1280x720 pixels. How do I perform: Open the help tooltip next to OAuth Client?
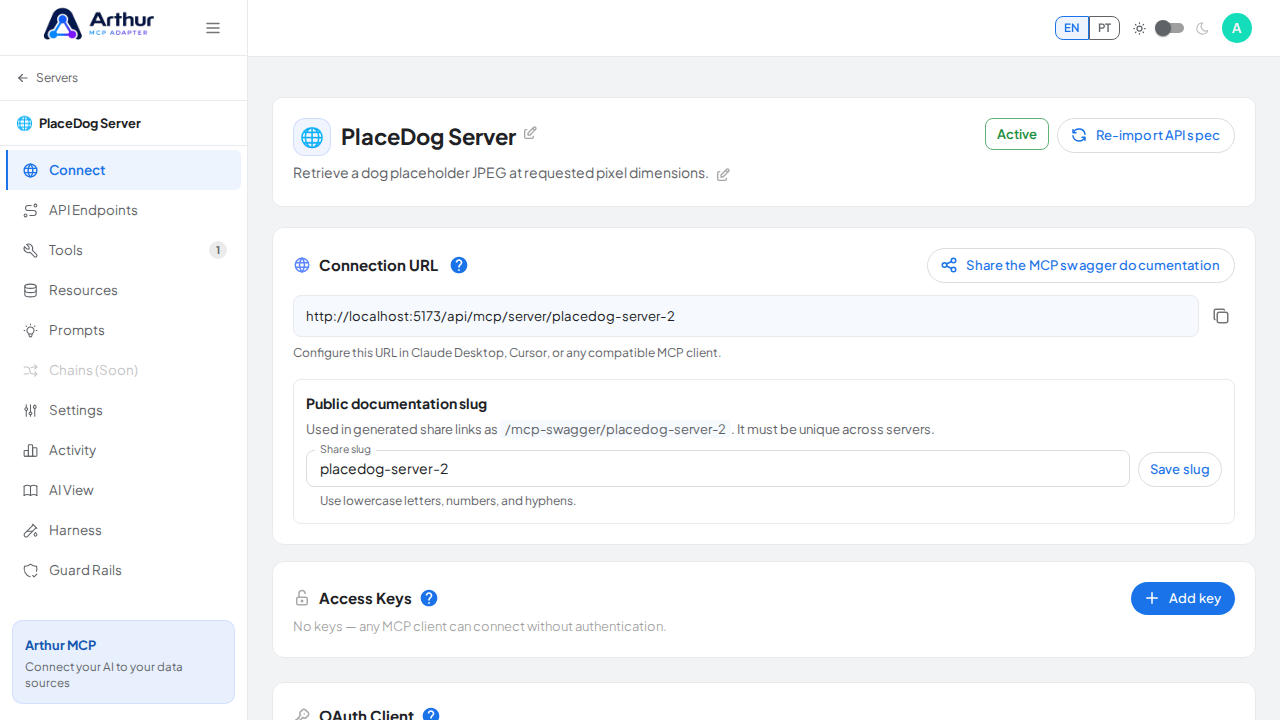pyautogui.click(x=431, y=714)
